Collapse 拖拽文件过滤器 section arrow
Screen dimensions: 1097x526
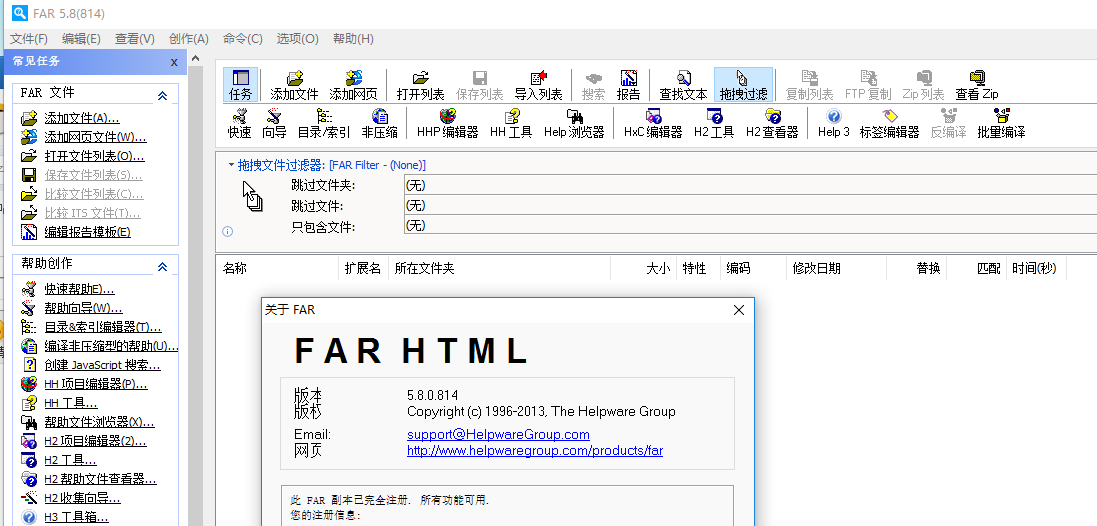[231, 165]
